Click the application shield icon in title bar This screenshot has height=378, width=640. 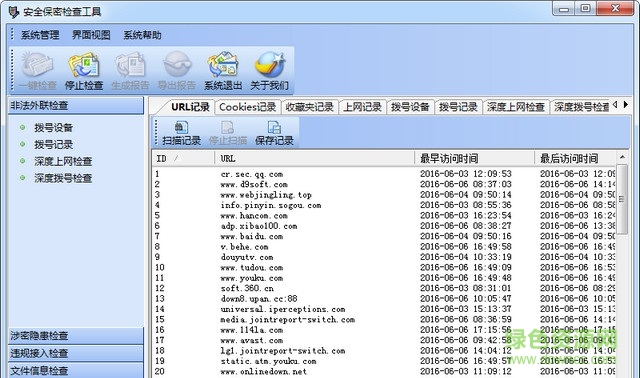tap(13, 11)
